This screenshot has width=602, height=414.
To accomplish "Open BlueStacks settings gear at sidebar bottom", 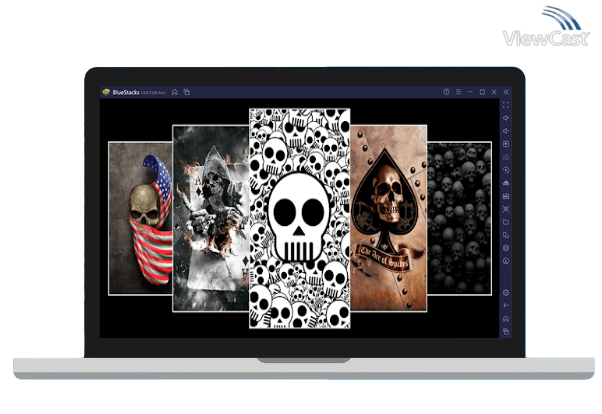I will coord(506,293).
